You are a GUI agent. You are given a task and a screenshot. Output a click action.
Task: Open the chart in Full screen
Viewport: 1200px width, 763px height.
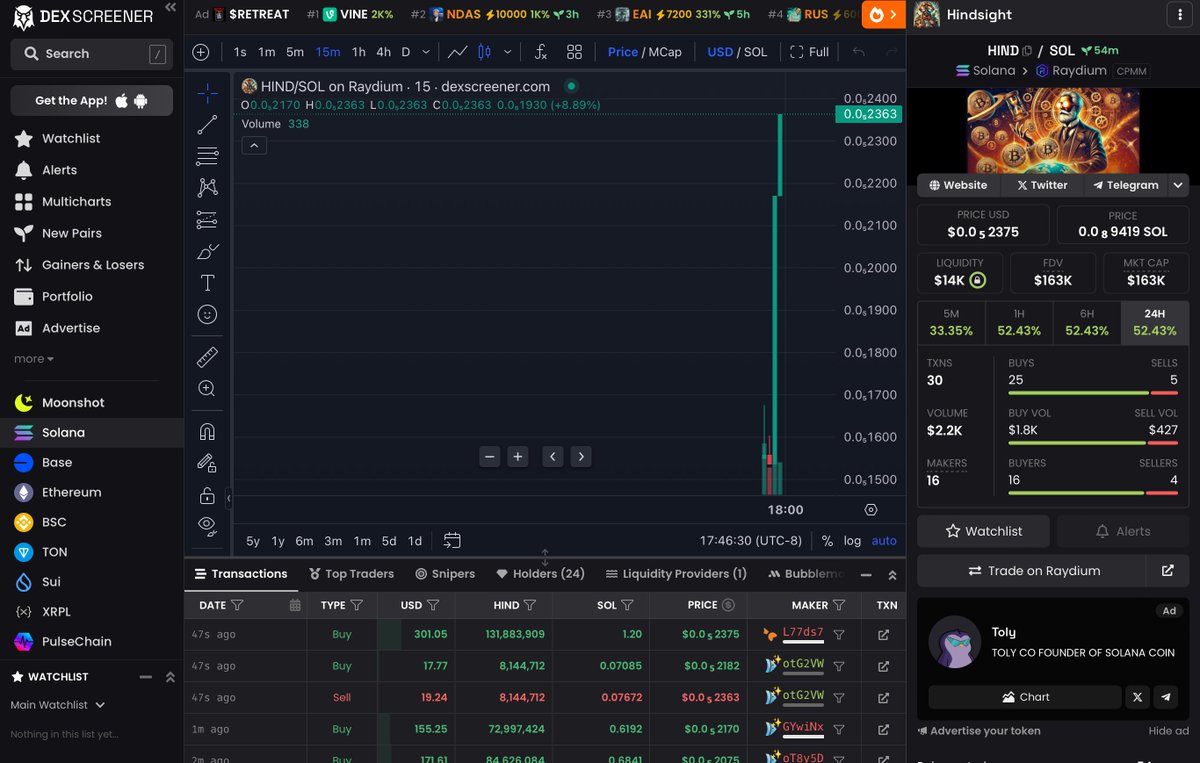(x=810, y=52)
